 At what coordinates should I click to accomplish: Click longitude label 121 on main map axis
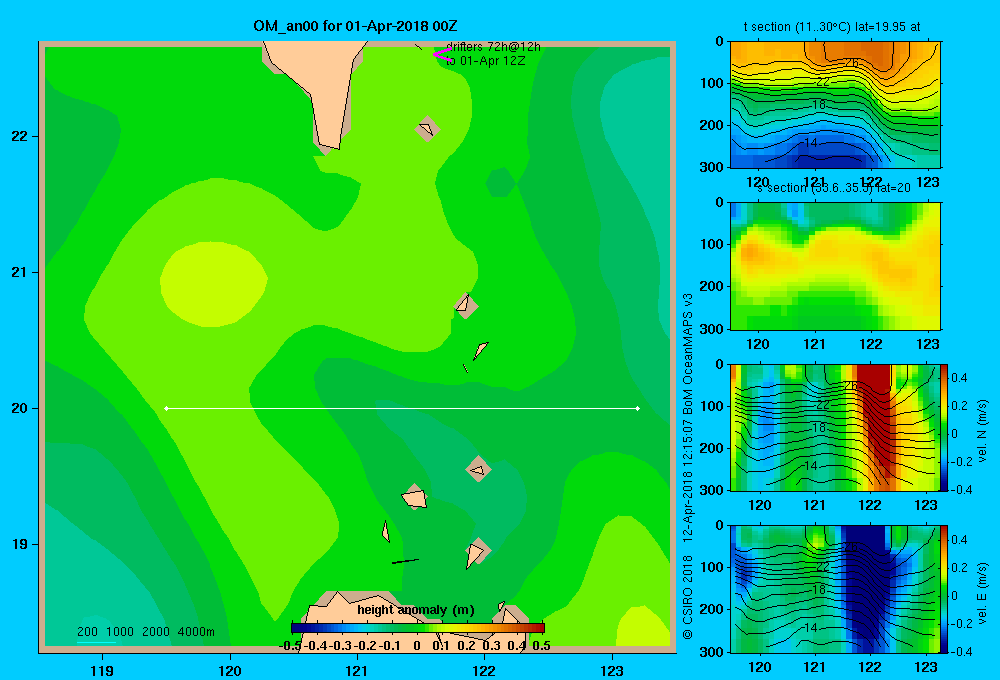pyautogui.click(x=357, y=670)
